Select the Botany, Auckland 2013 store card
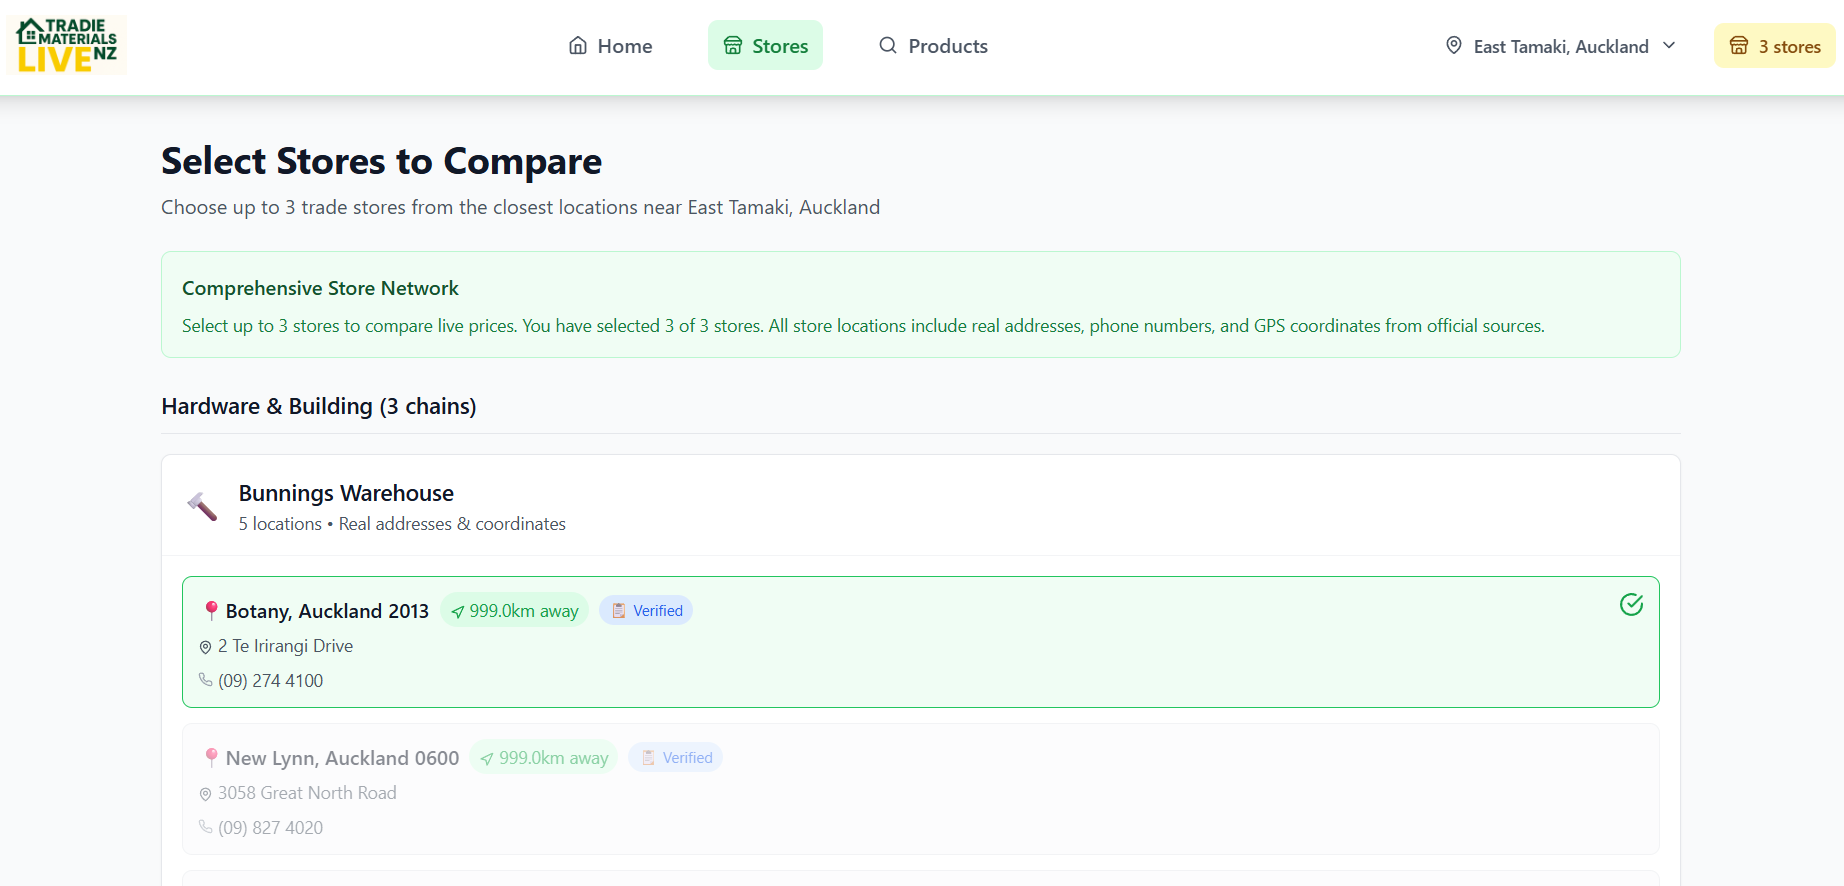 coord(920,642)
